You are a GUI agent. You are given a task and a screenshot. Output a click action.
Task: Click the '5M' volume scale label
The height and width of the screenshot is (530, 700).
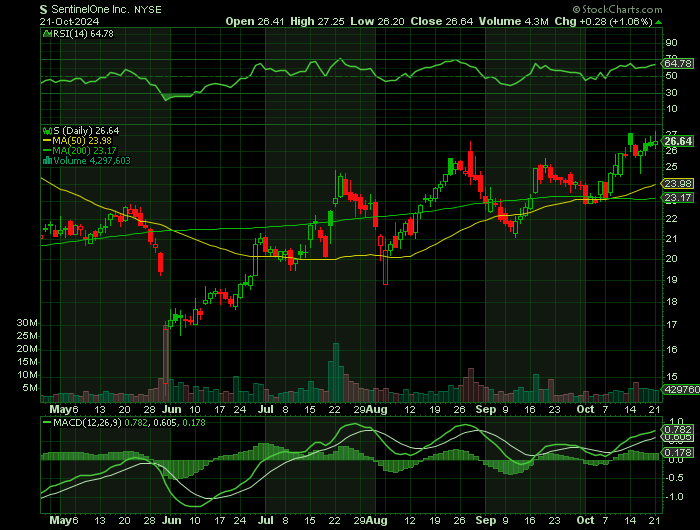point(30,388)
